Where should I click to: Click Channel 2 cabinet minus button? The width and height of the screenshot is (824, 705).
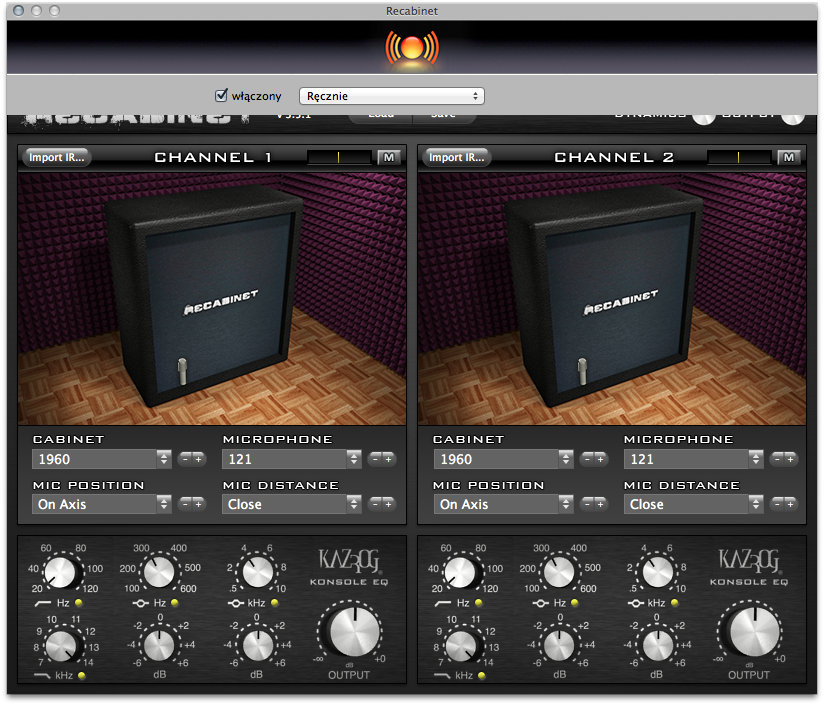point(587,459)
